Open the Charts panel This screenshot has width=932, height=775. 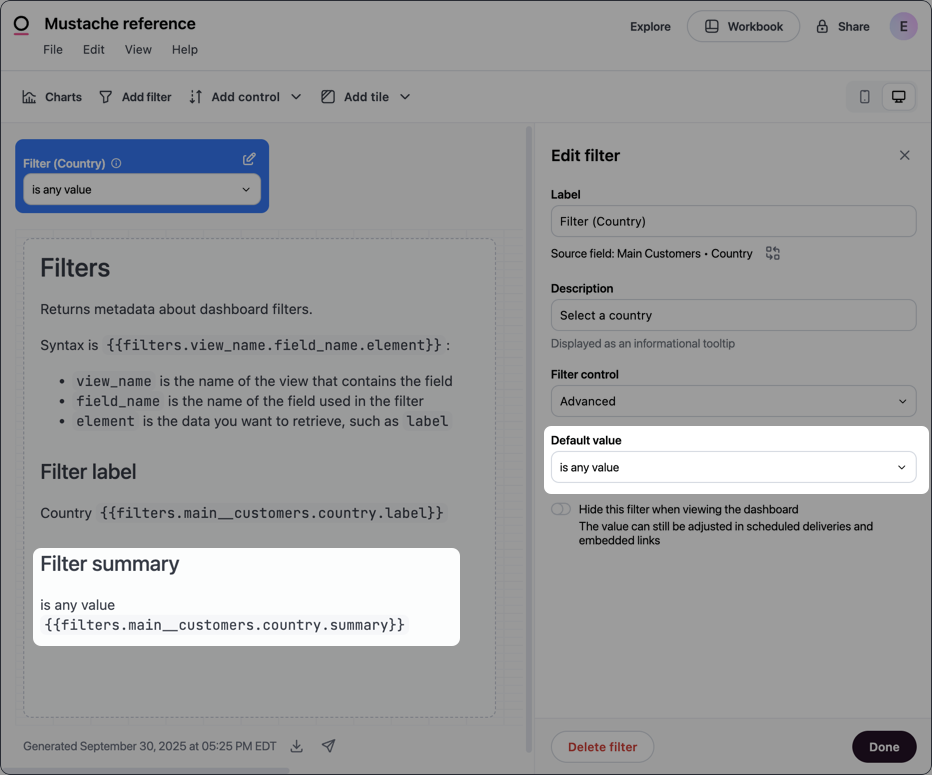tap(50, 96)
